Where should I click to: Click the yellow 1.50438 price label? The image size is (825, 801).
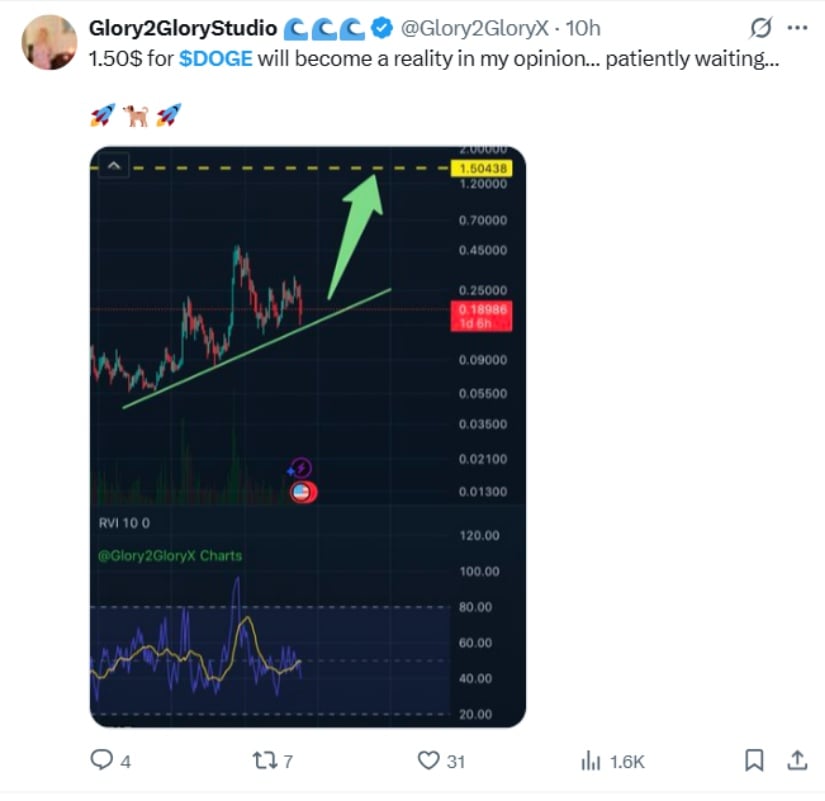[481, 168]
